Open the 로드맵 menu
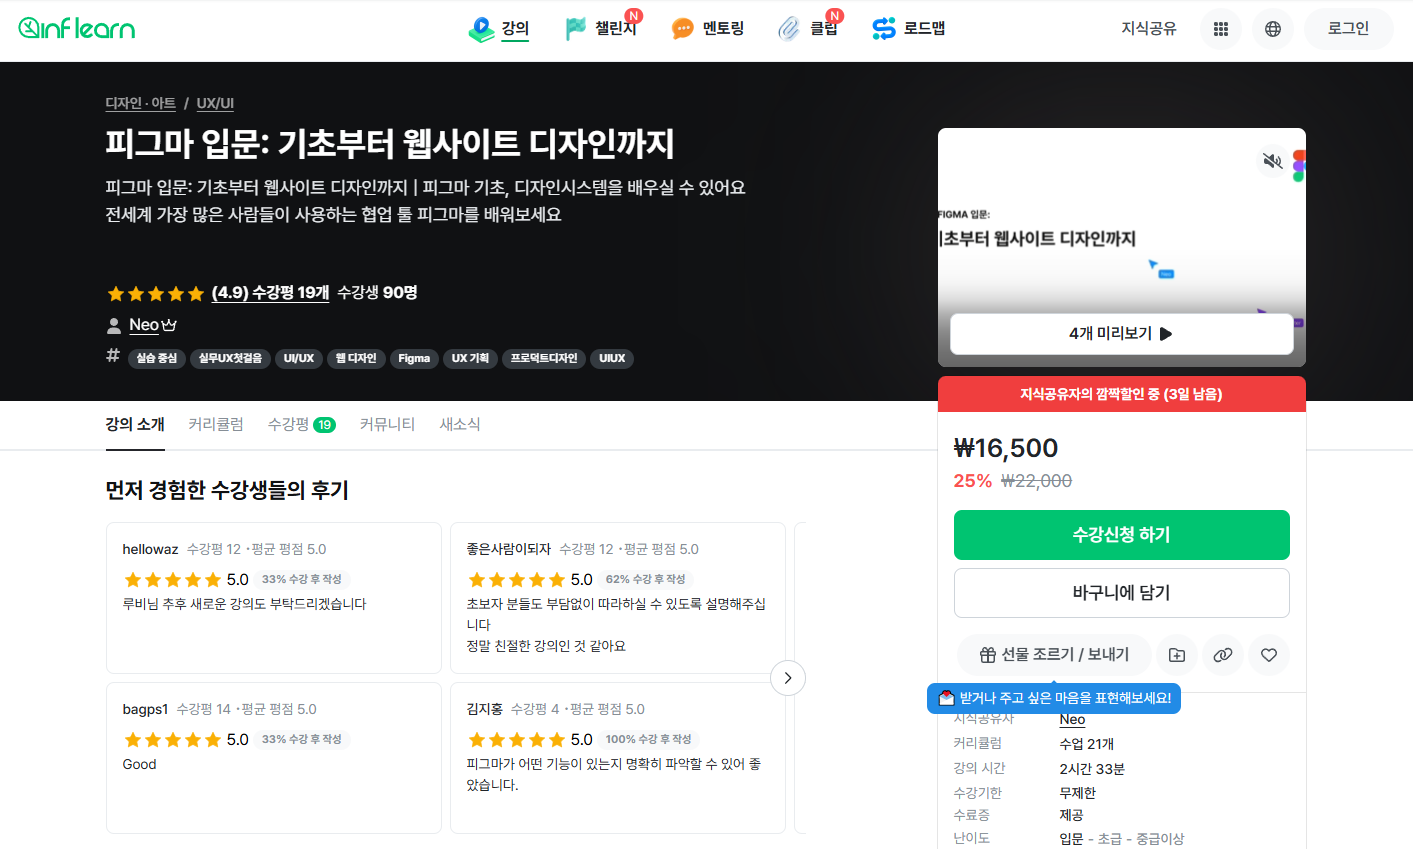Viewport: 1413px width, 849px height. pos(908,29)
